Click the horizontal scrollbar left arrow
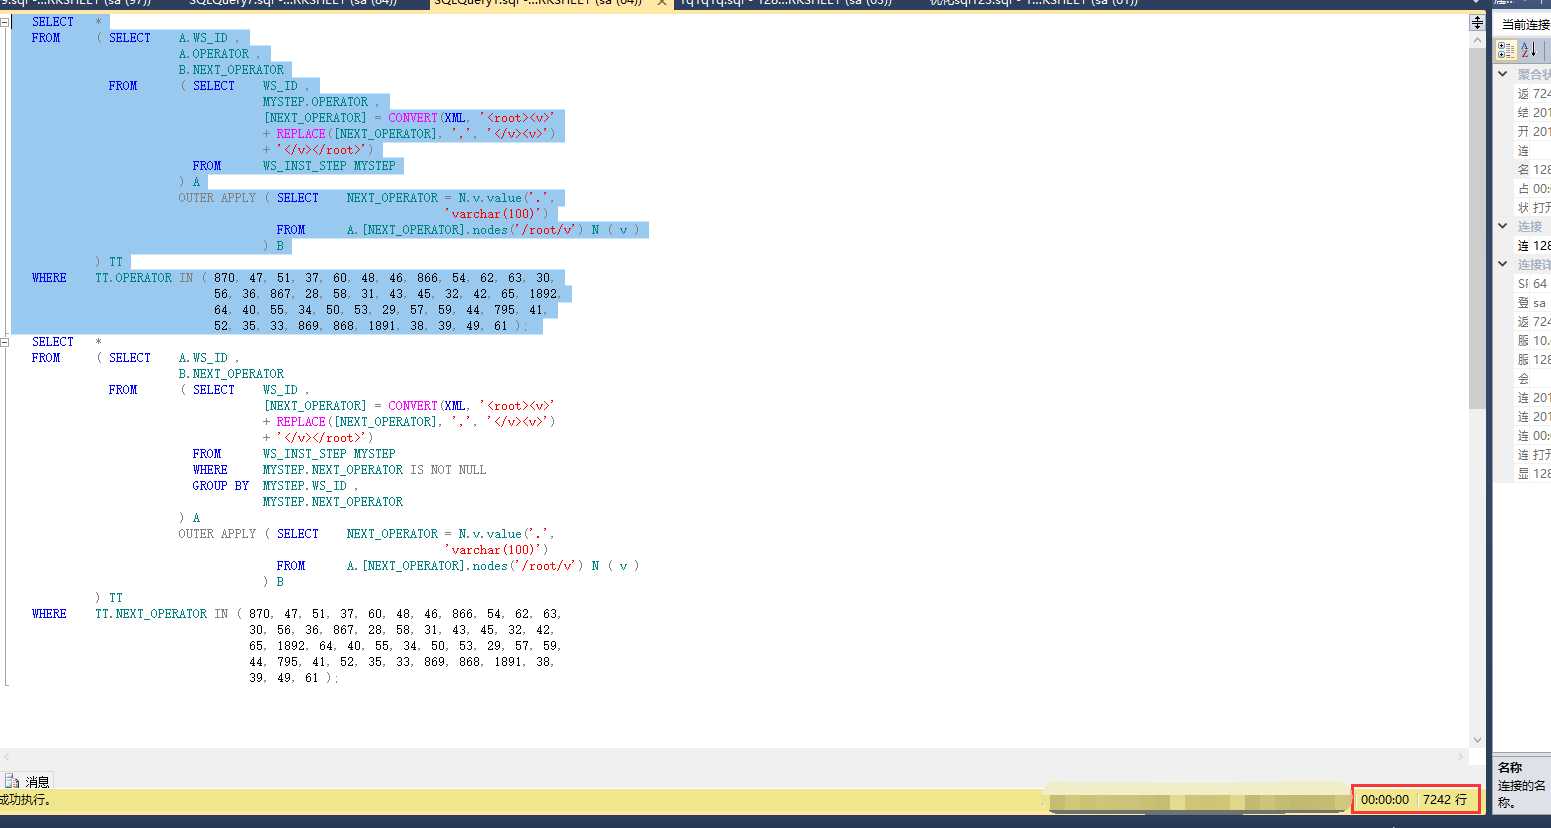This screenshot has width=1551, height=828. pyautogui.click(x=6, y=757)
